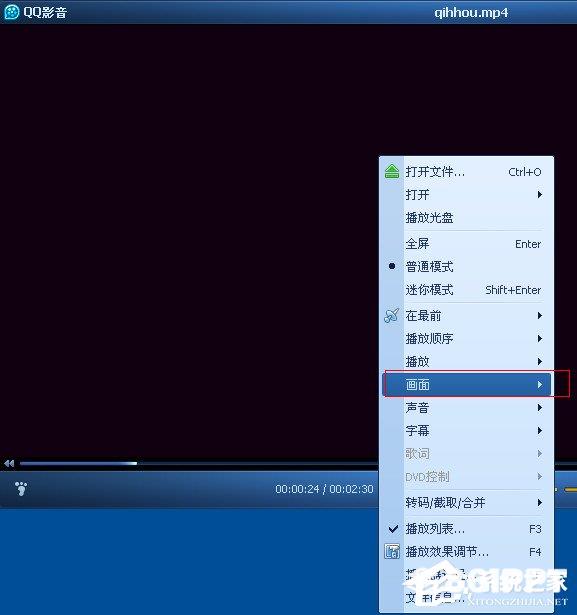Click 播放光盘 menu entry

tap(466, 217)
